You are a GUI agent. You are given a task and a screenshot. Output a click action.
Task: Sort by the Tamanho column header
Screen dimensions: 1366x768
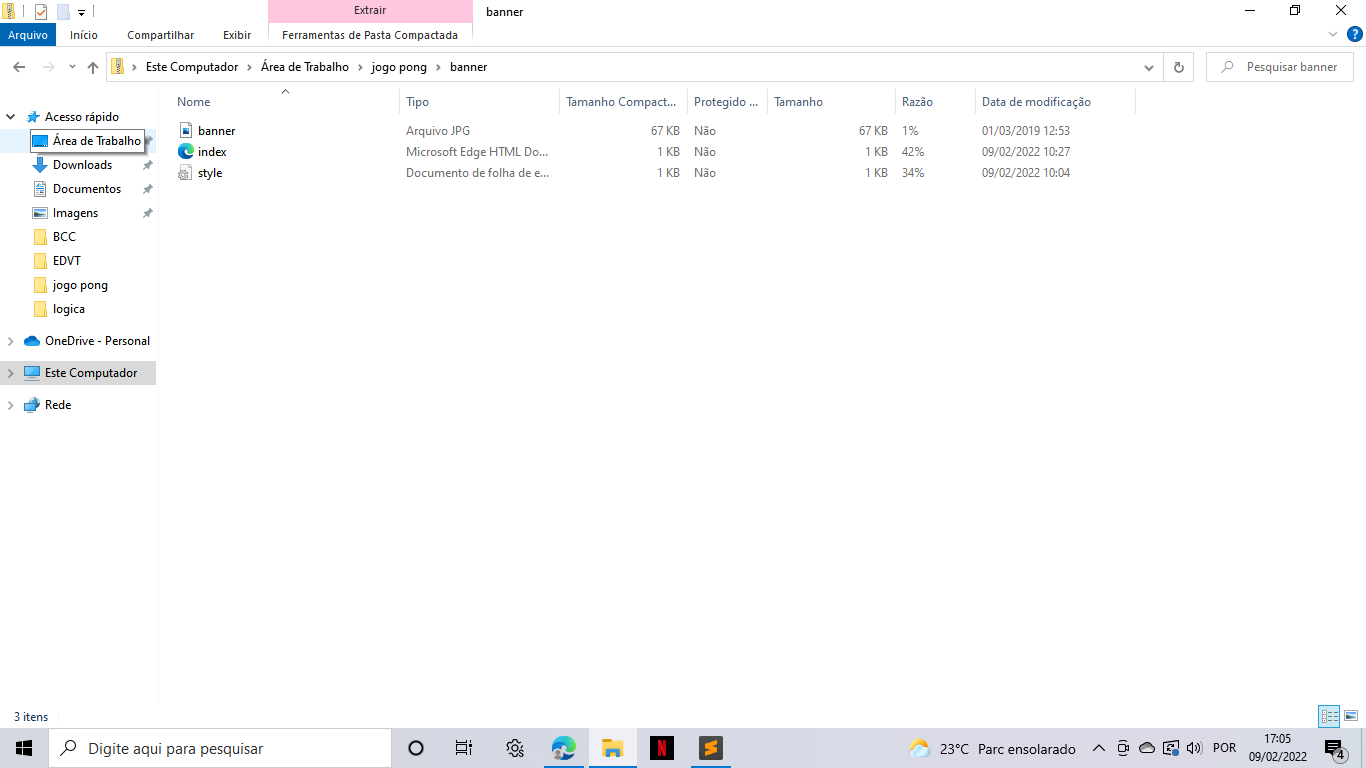[x=831, y=102]
